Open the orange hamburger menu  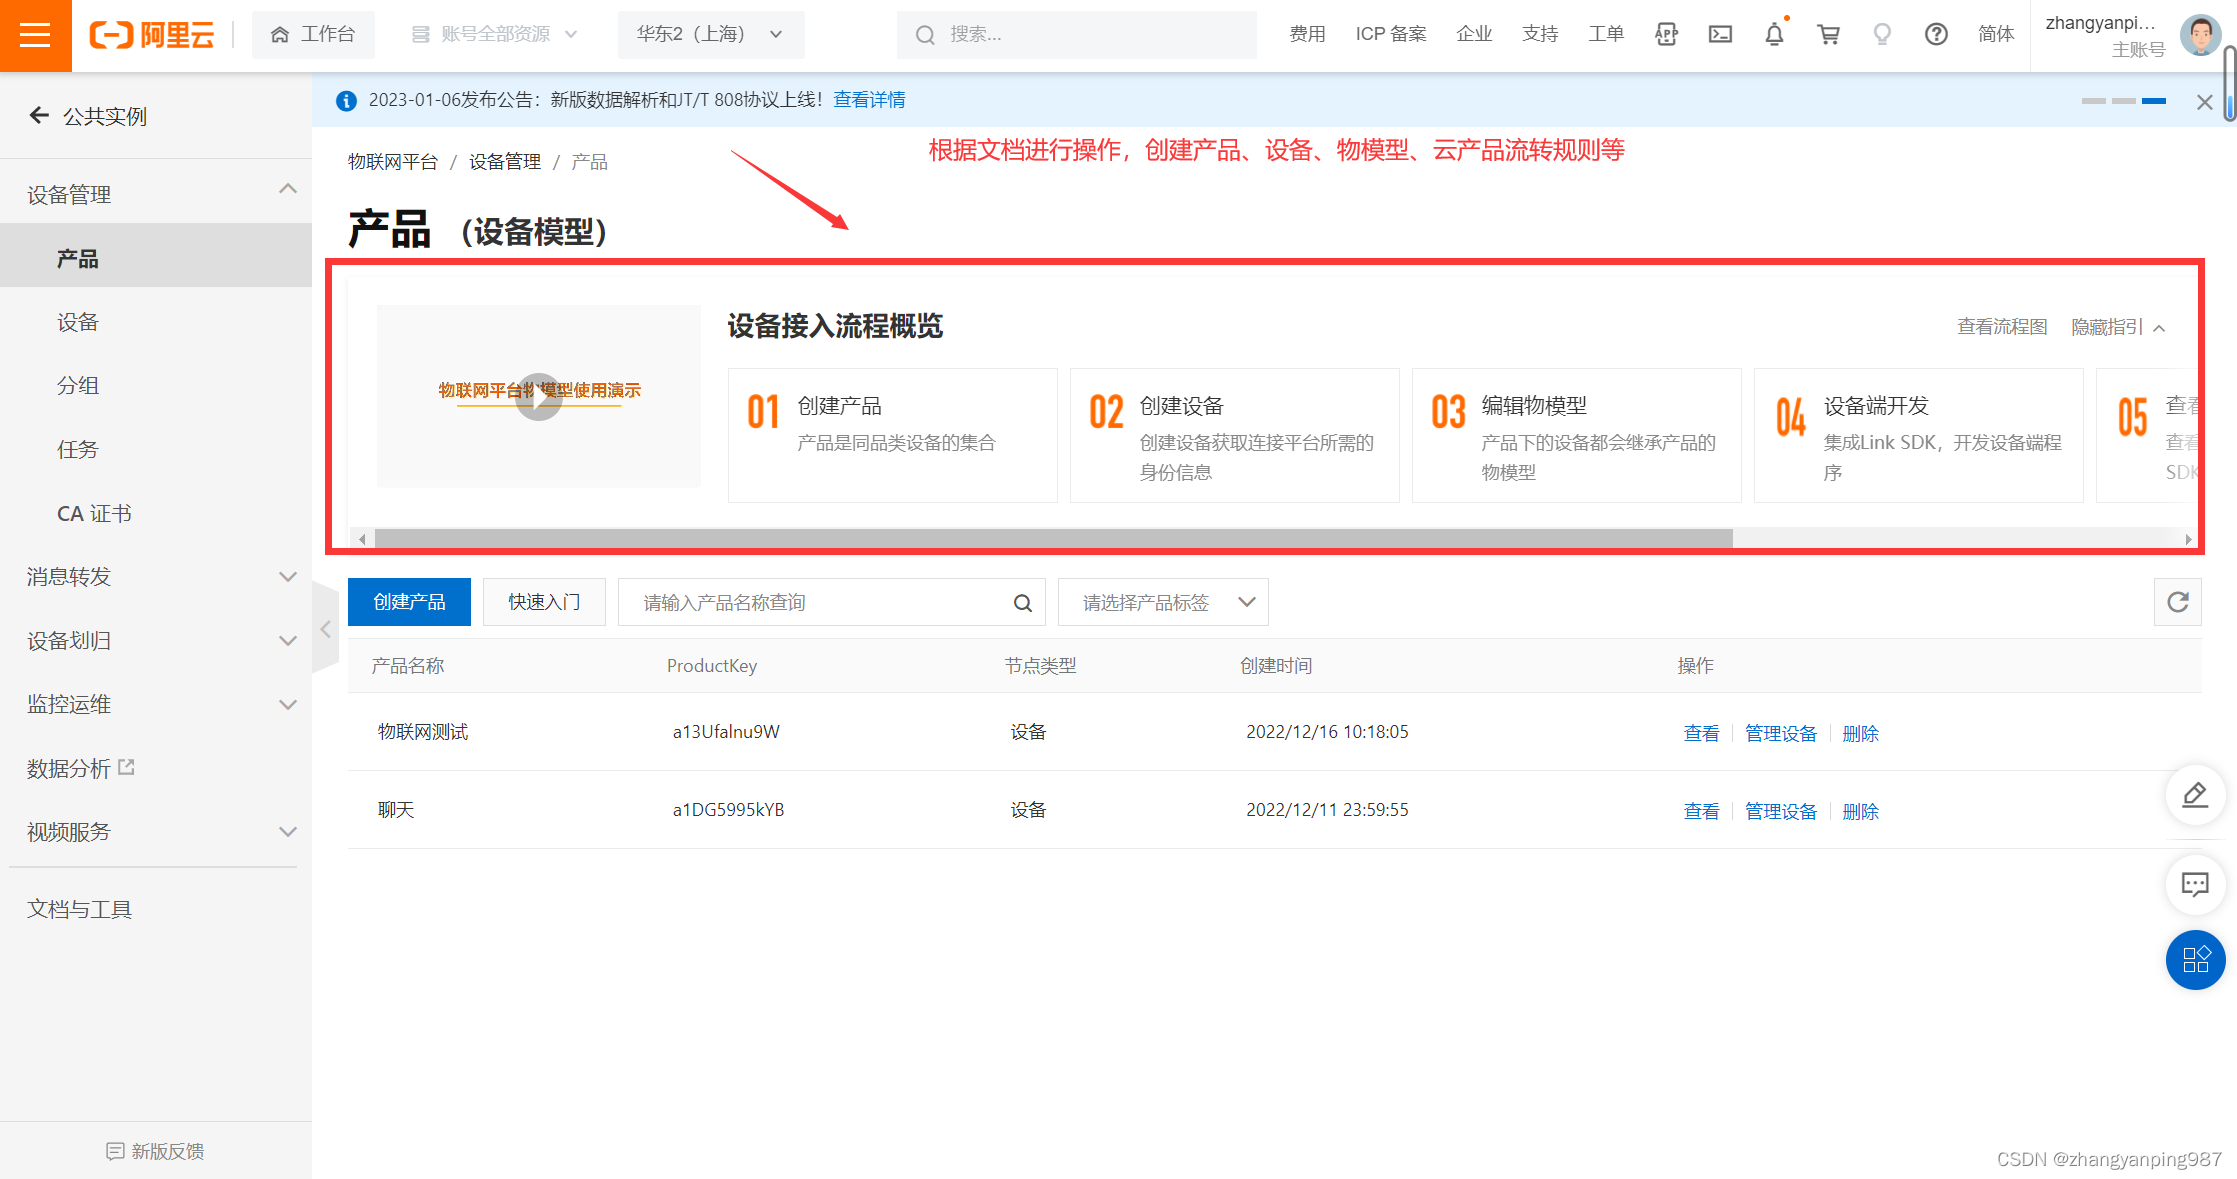click(35, 35)
